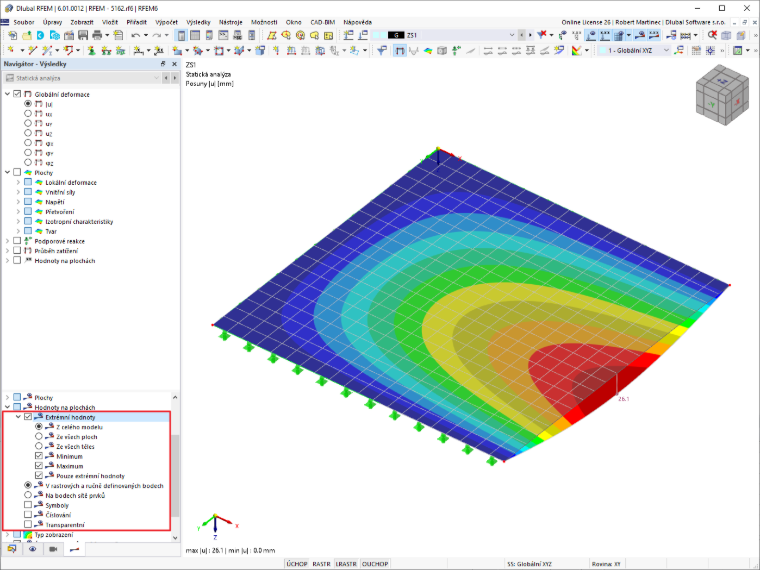Image resolution: width=760 pixels, height=570 pixels.
Task: Select the uz deformation radio button
Action: pyautogui.click(x=28, y=133)
